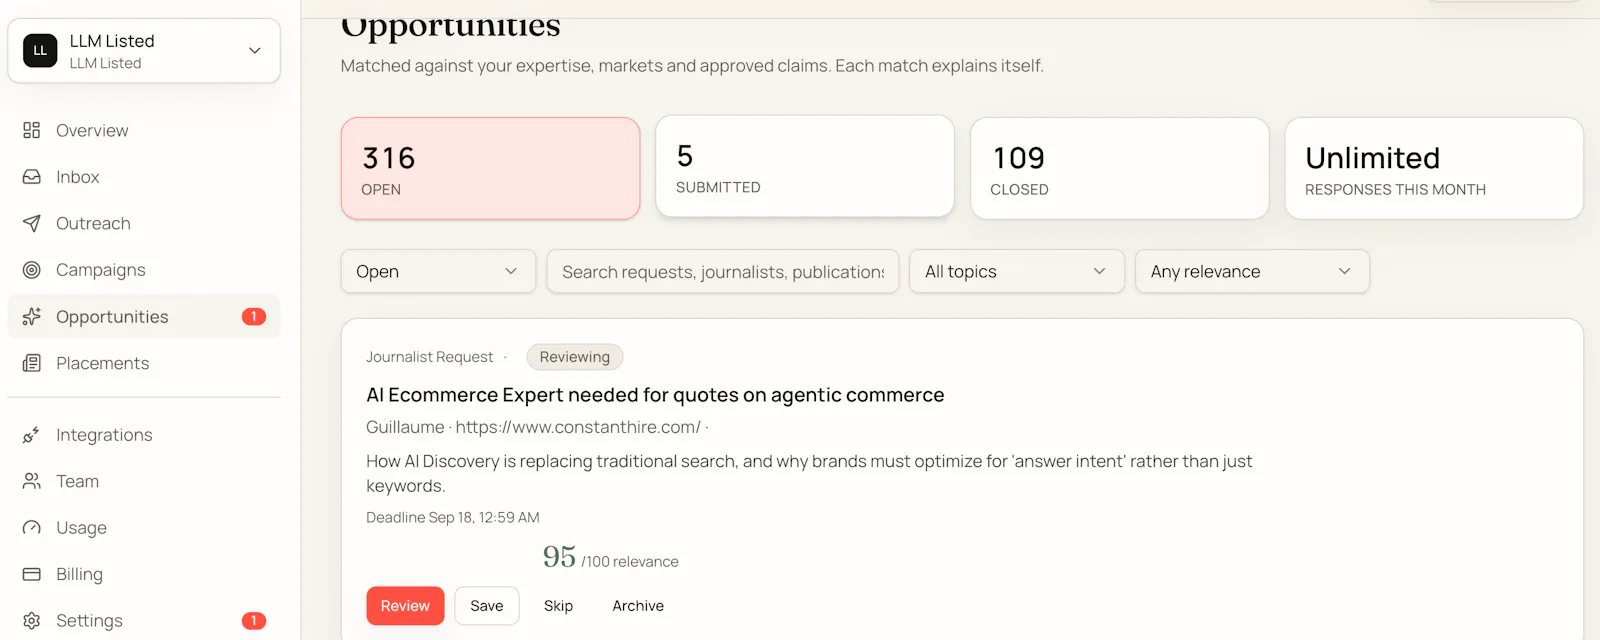Click the Settings notification badge

pyautogui.click(x=254, y=621)
